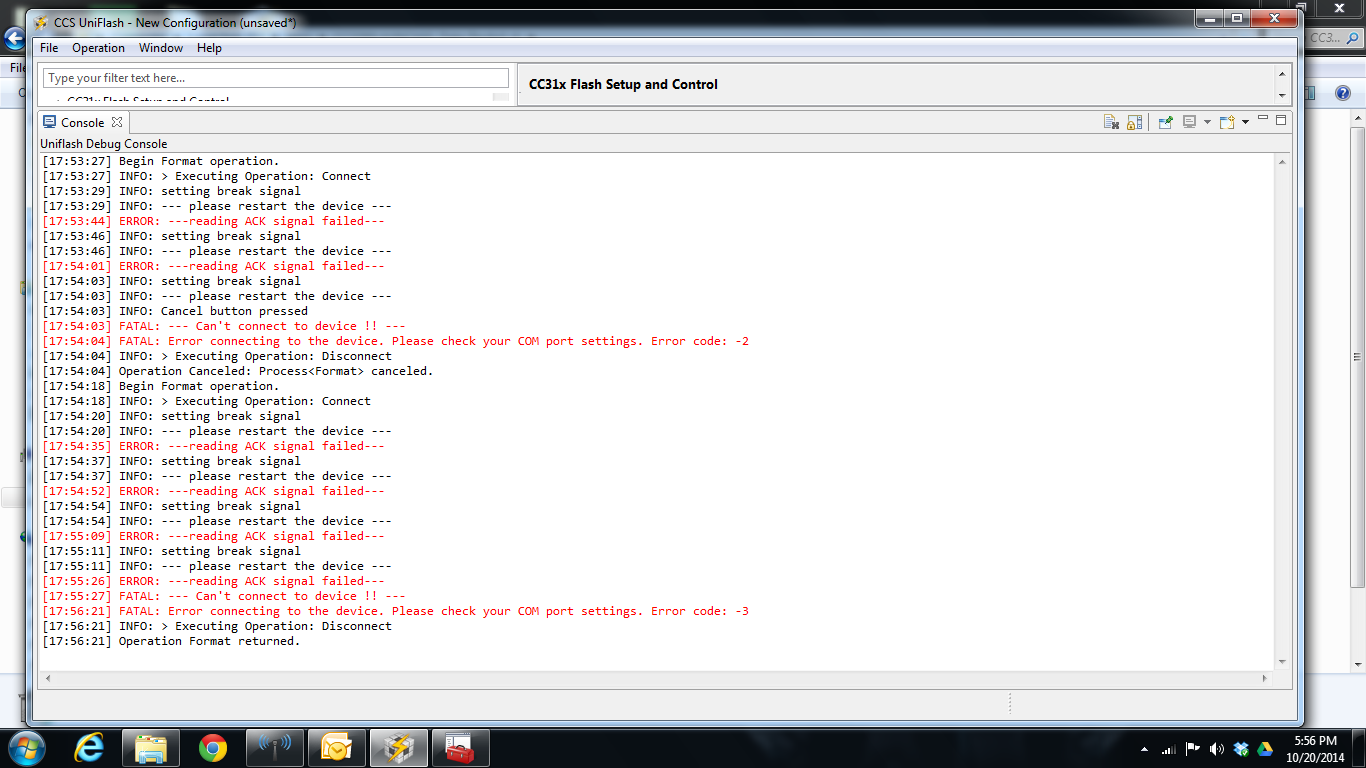Click the Back arrow in the background window
1366x768 pixels.
click(x=14, y=38)
